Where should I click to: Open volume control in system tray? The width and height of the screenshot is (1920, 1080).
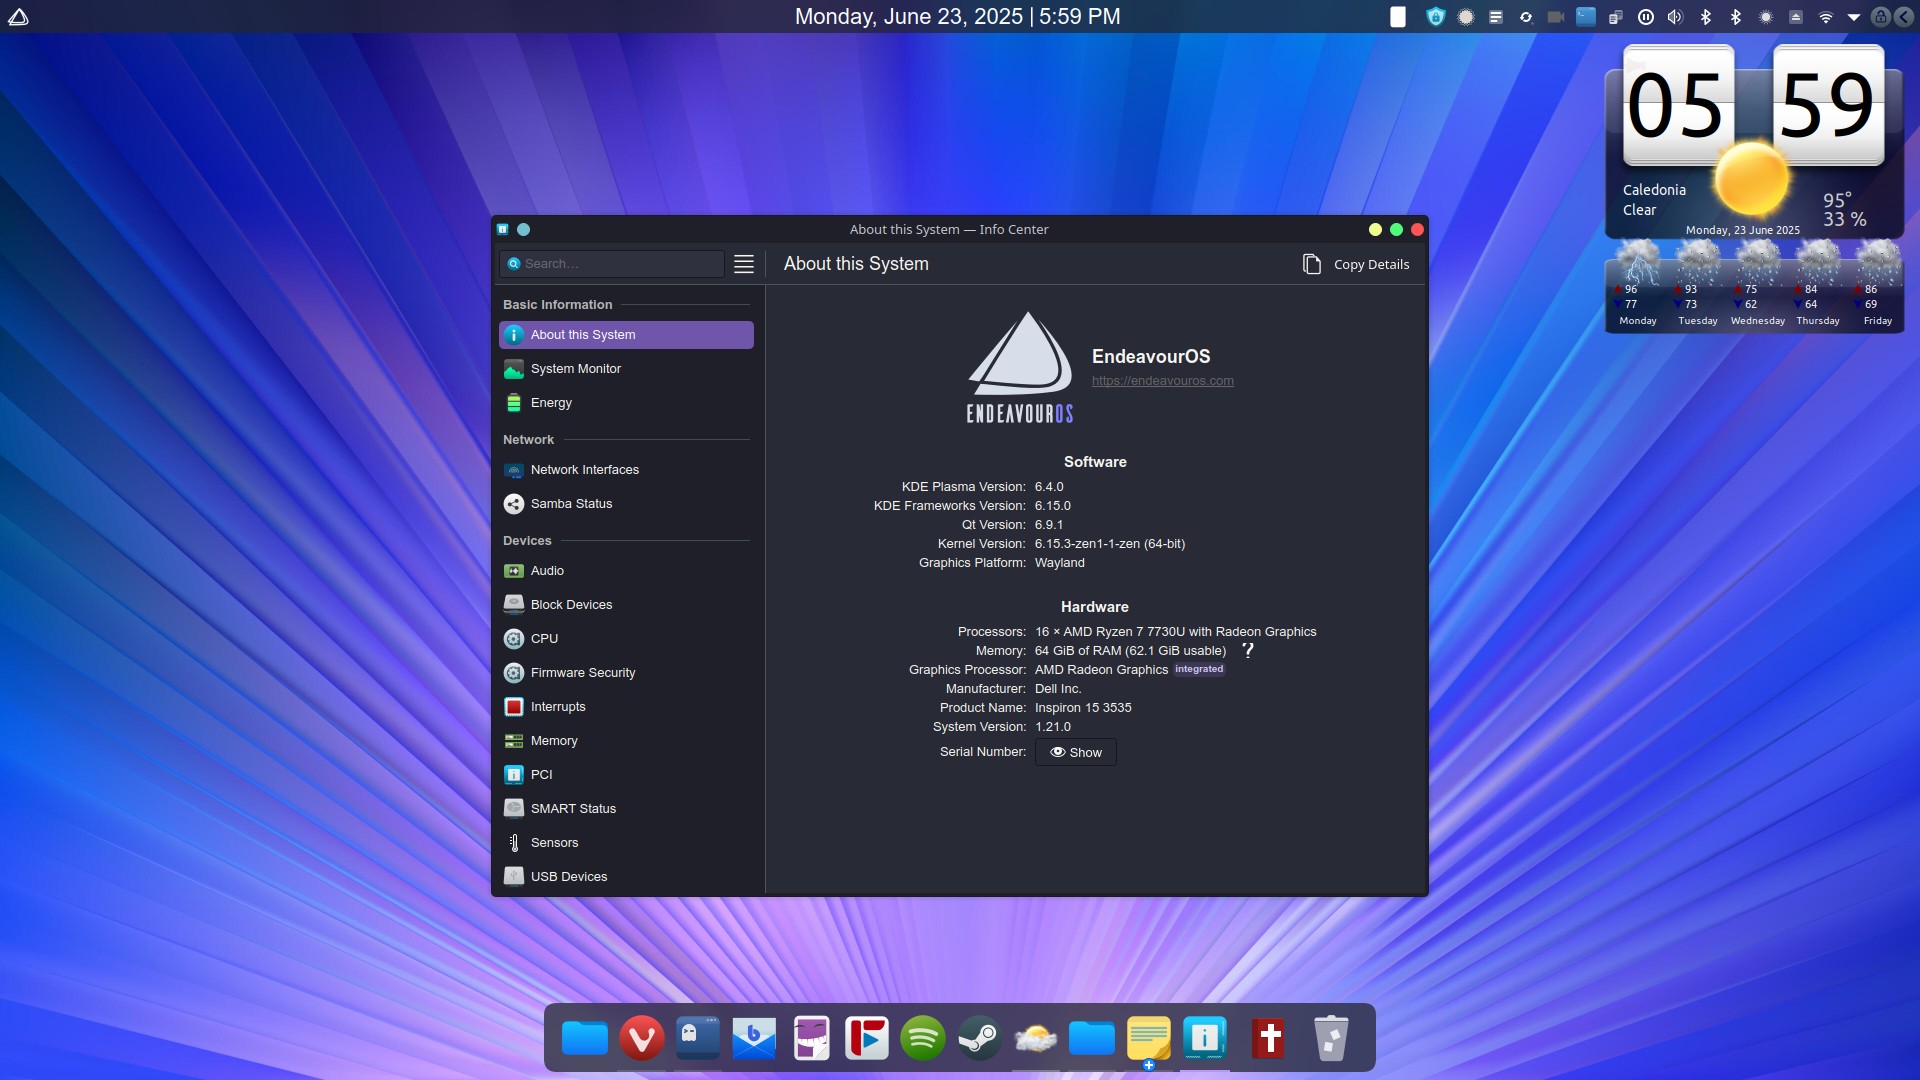pyautogui.click(x=1675, y=17)
